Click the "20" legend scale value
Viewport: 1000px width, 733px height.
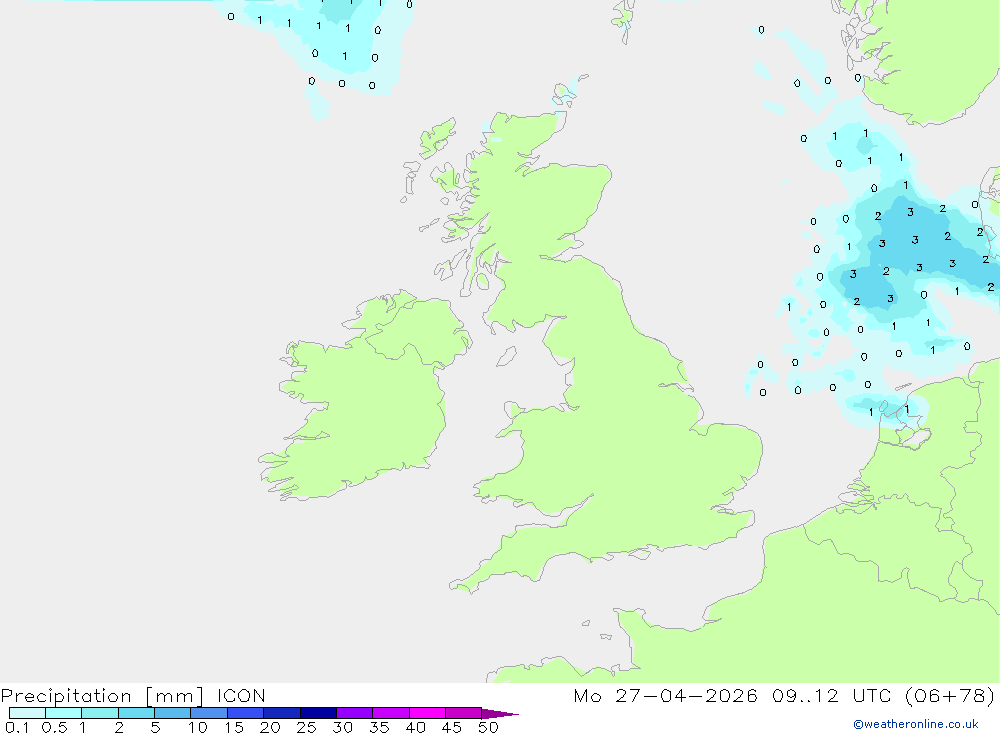click(270, 727)
